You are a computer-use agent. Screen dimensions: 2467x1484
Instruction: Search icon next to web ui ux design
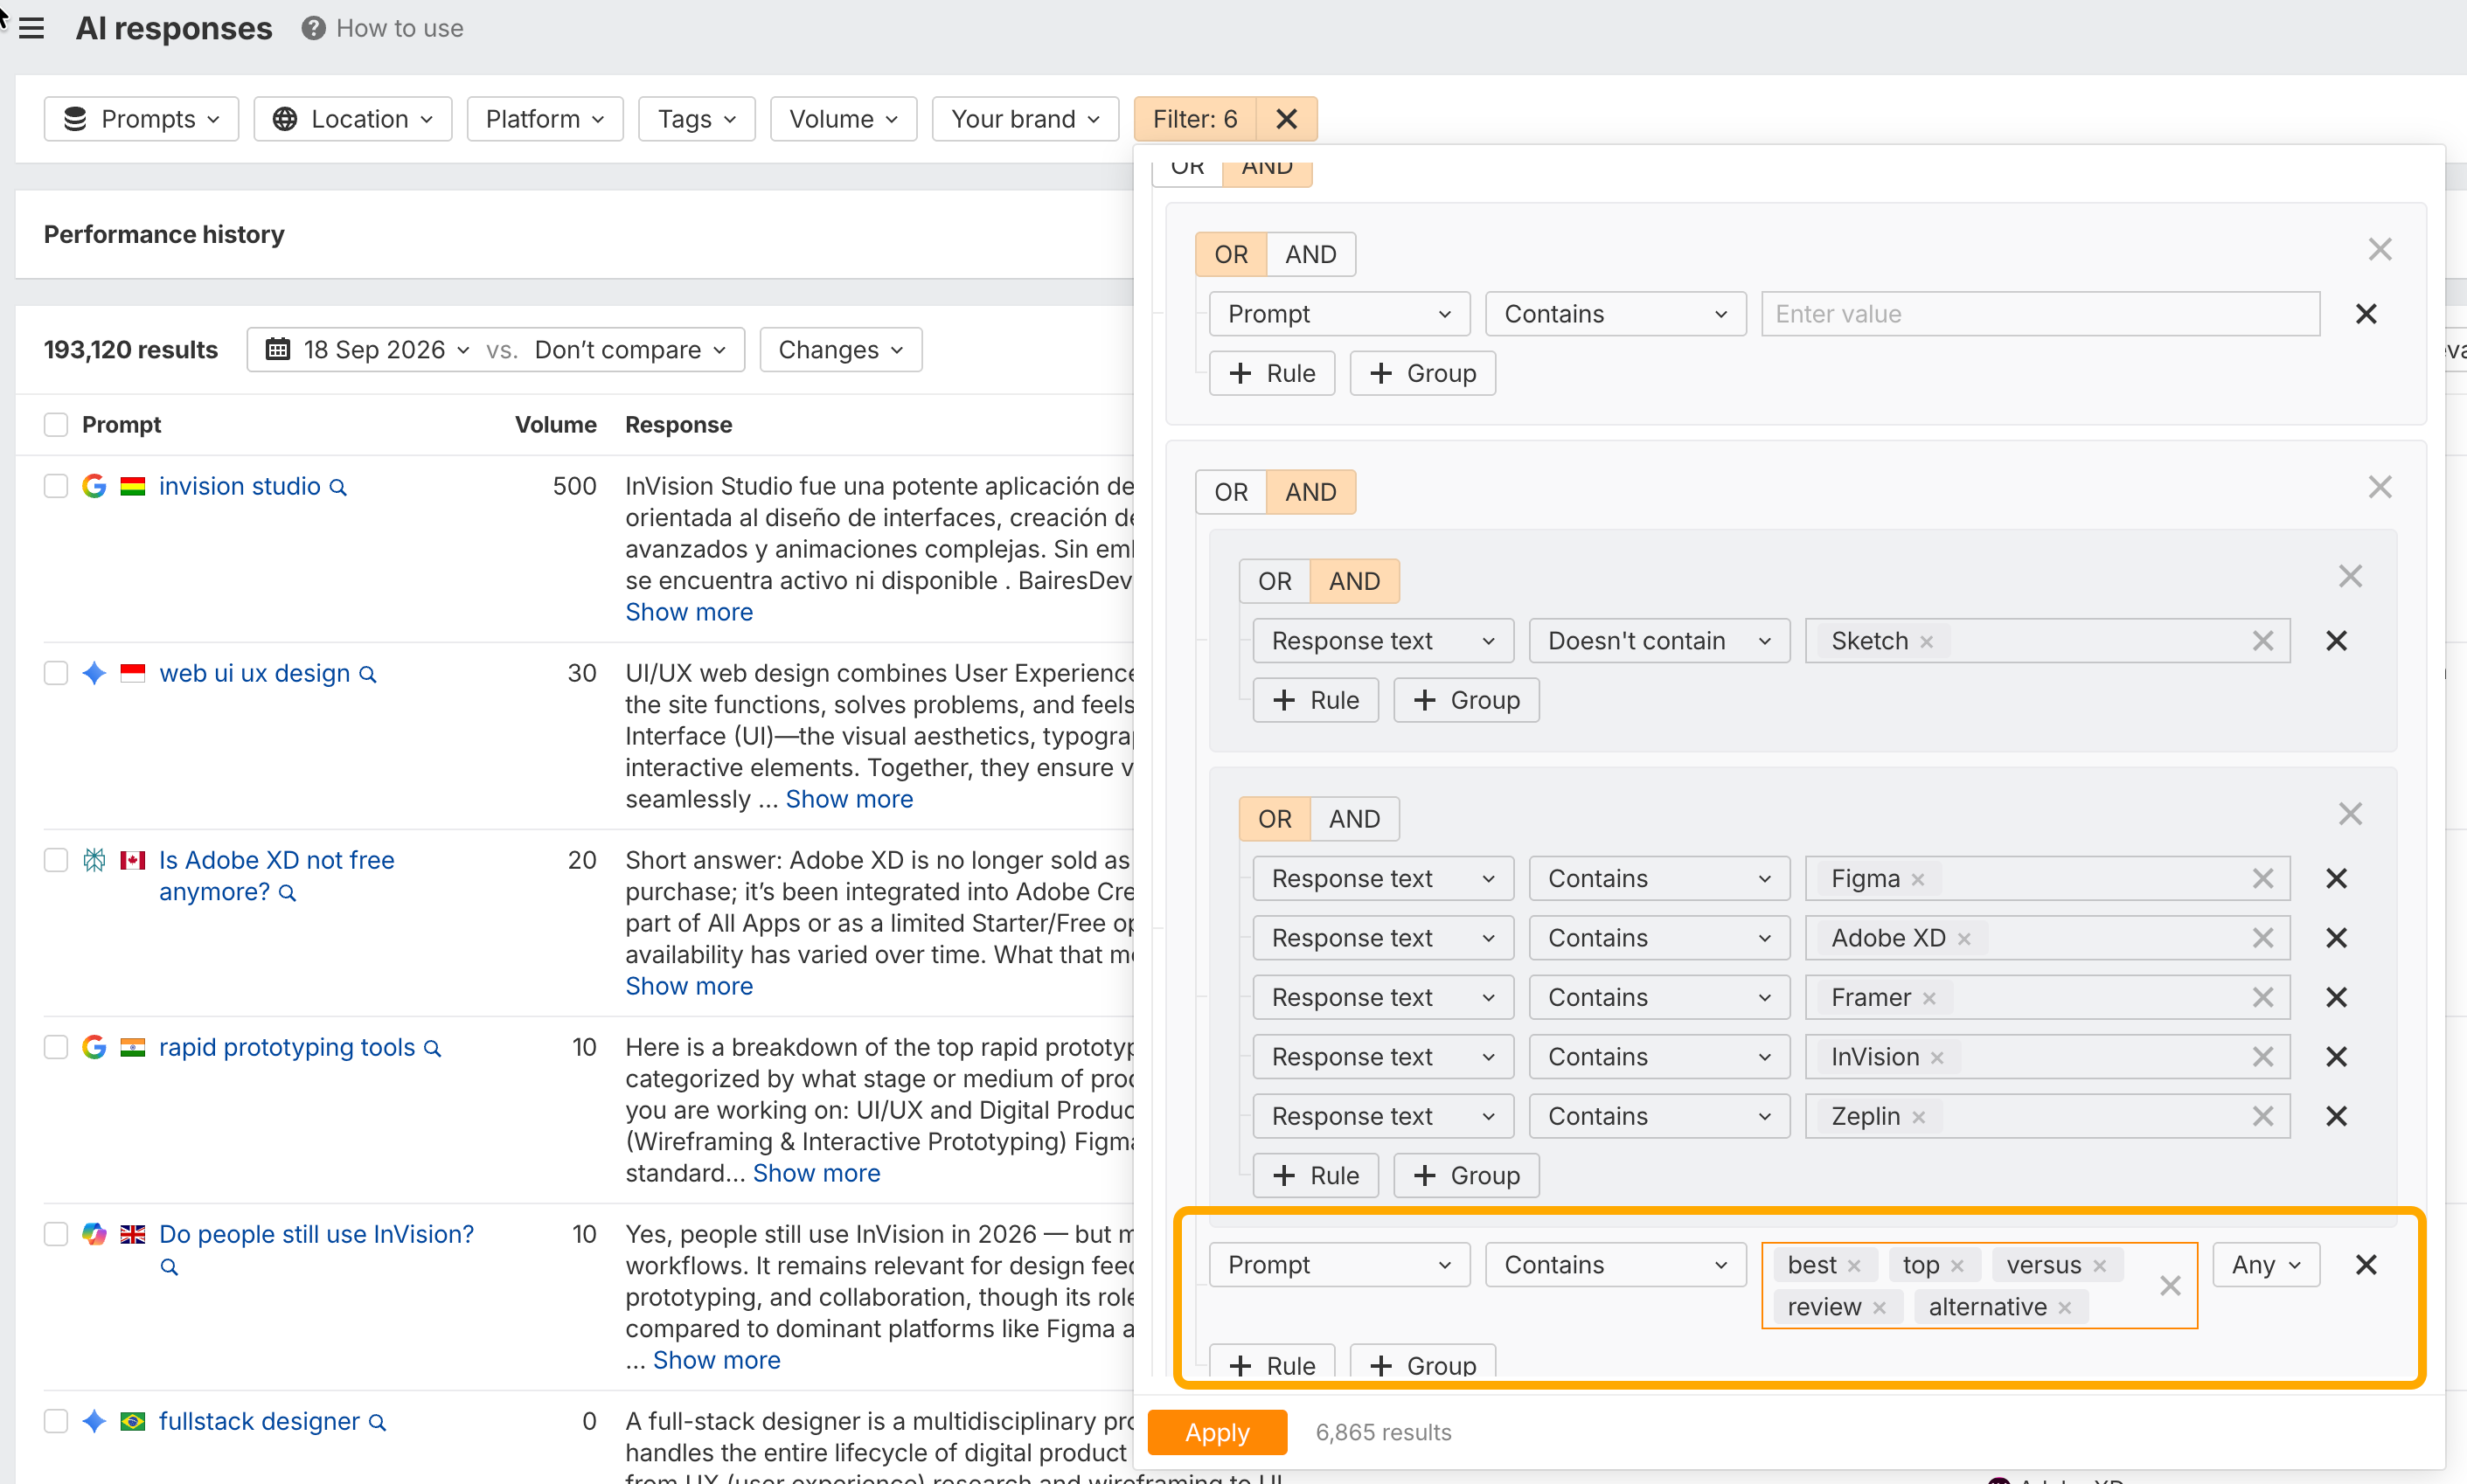tap(368, 675)
